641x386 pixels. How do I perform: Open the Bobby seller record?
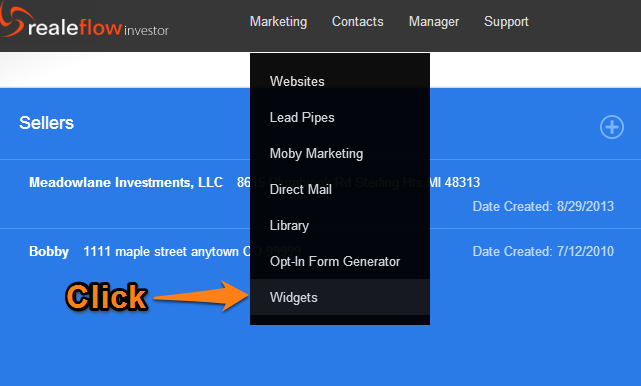click(49, 251)
